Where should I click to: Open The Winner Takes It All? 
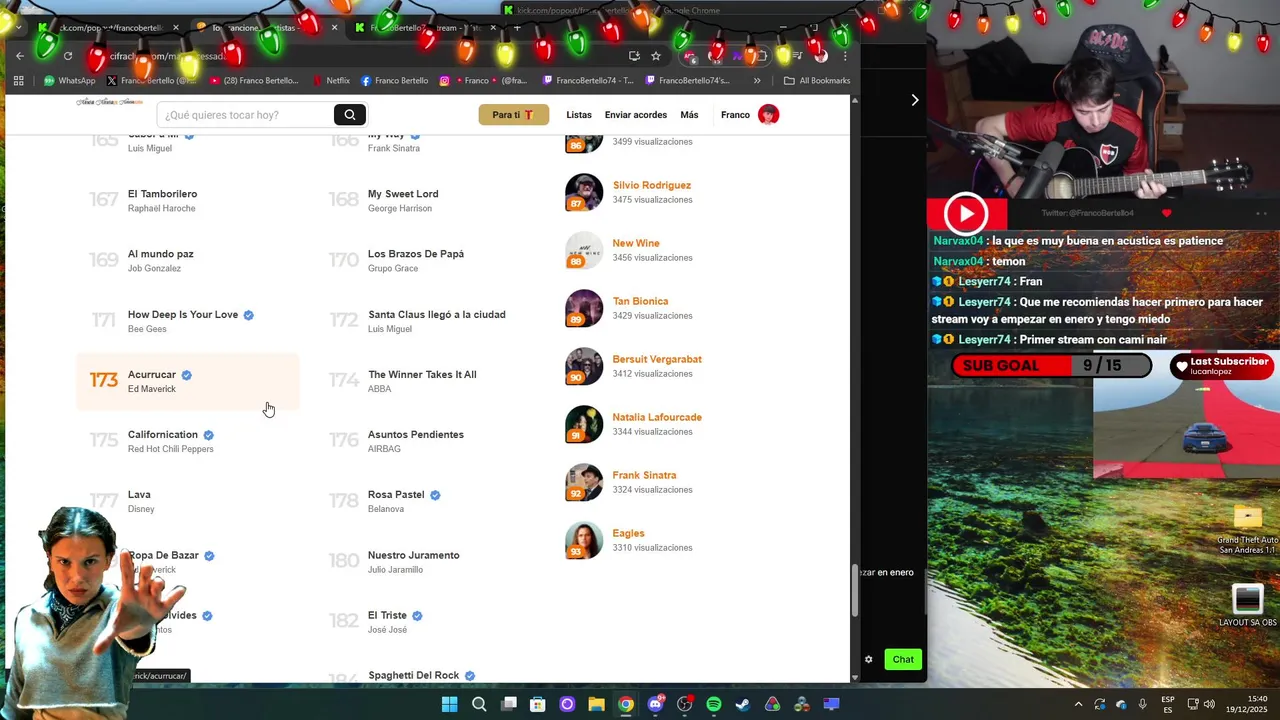tap(422, 375)
